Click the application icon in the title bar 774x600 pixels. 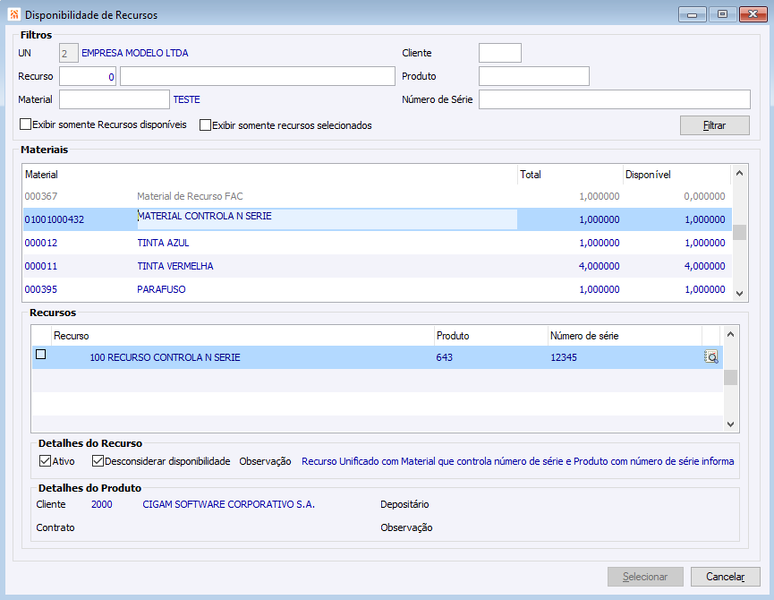(14, 15)
